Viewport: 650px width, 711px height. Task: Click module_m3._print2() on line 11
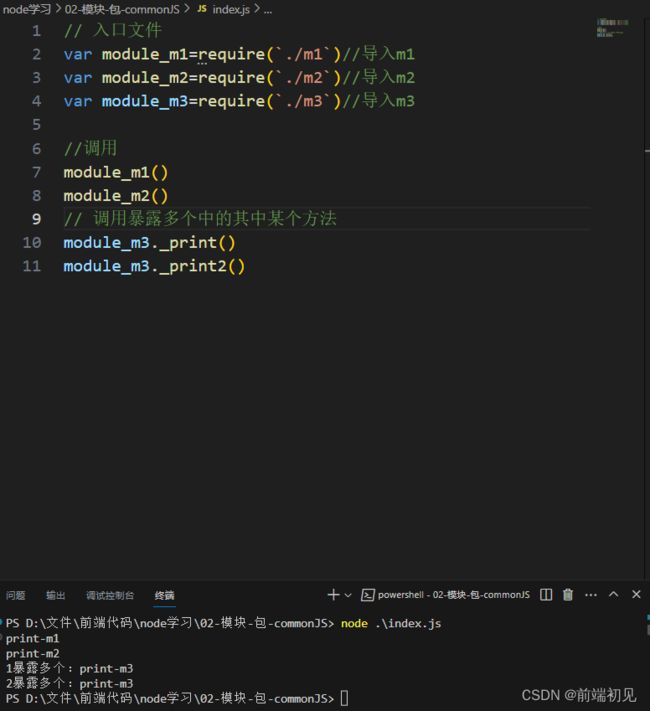coord(154,266)
